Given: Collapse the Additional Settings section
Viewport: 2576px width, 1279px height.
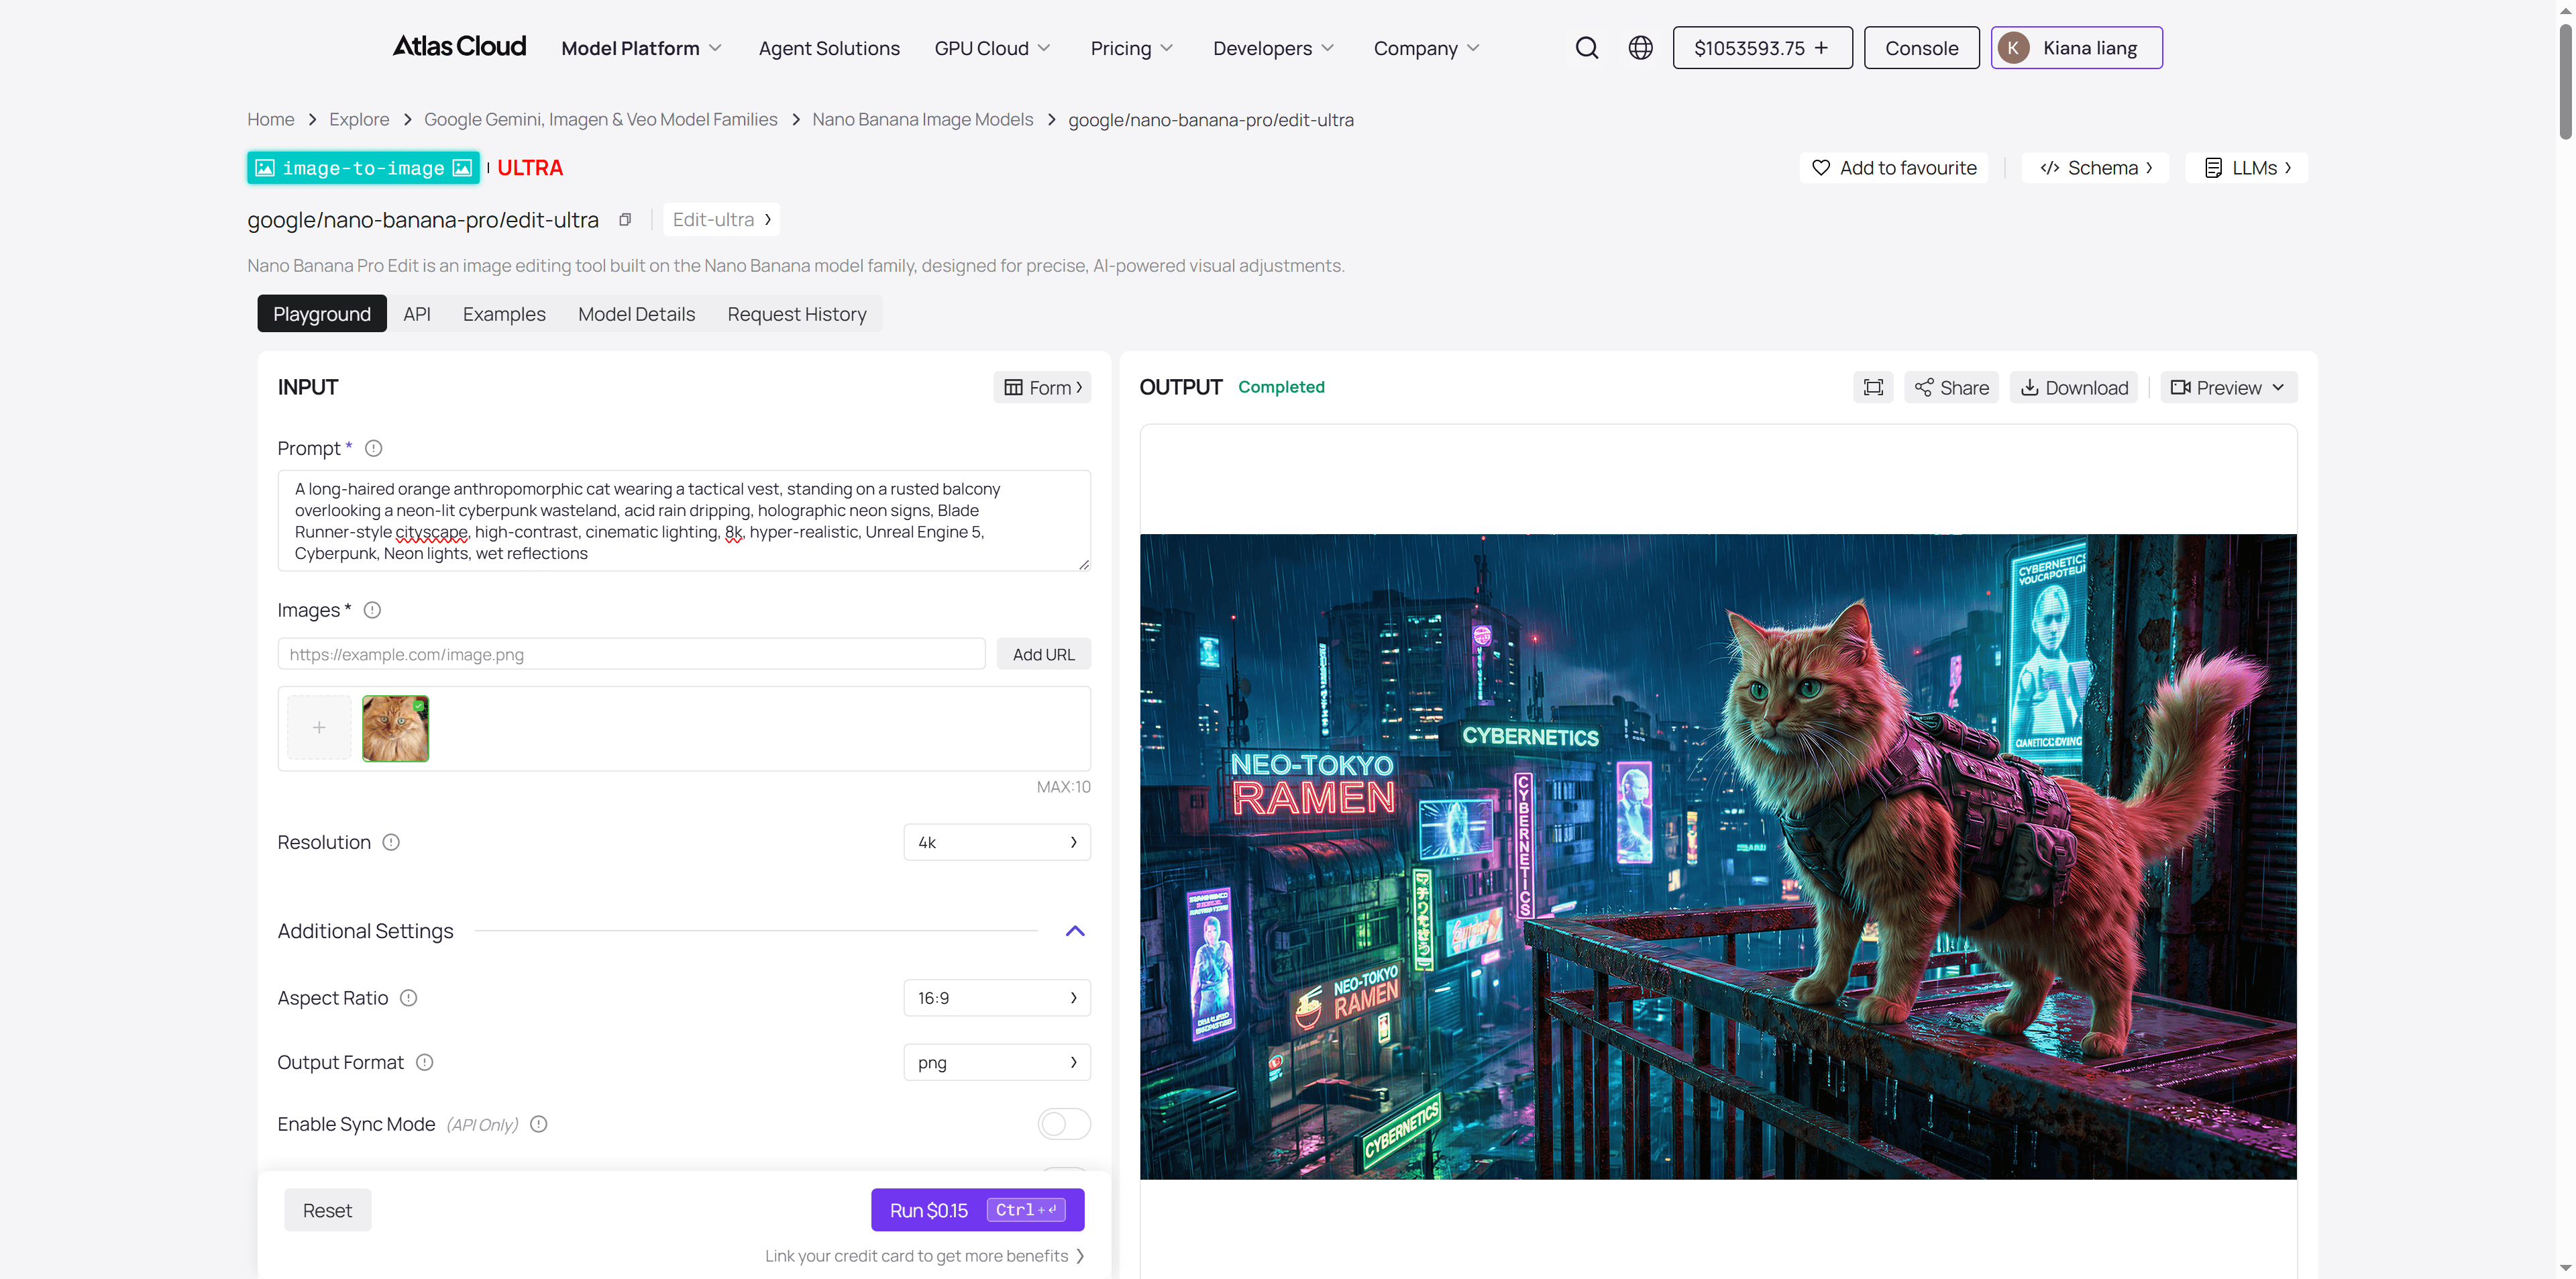Looking at the screenshot, I should [1075, 931].
